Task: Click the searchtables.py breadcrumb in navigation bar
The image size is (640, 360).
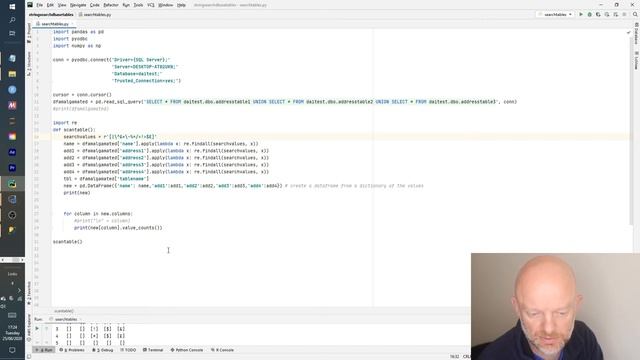Action: (x=95, y=15)
